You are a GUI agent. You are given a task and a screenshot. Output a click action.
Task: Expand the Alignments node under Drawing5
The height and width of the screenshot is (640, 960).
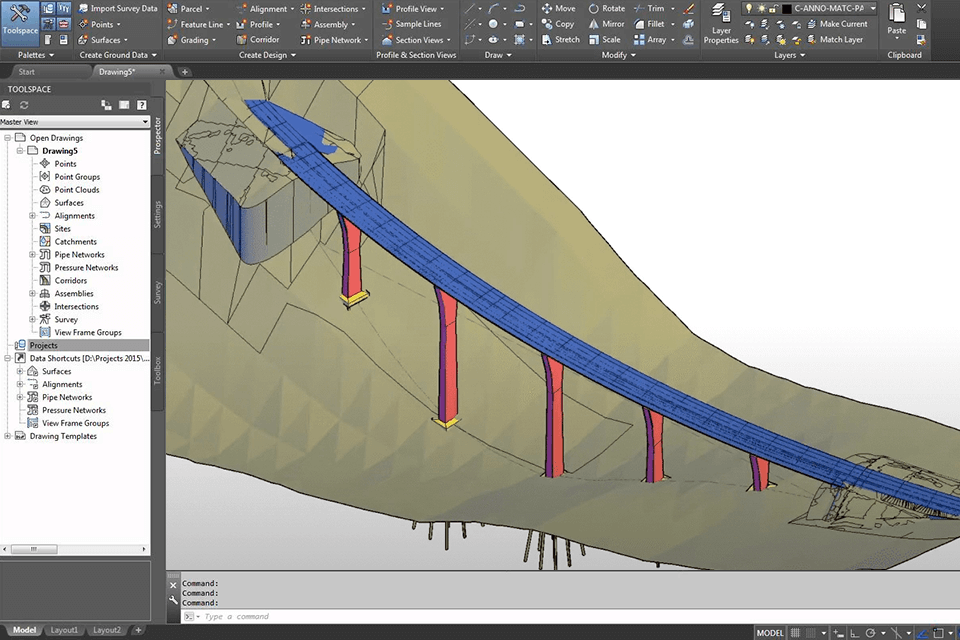(x=32, y=216)
